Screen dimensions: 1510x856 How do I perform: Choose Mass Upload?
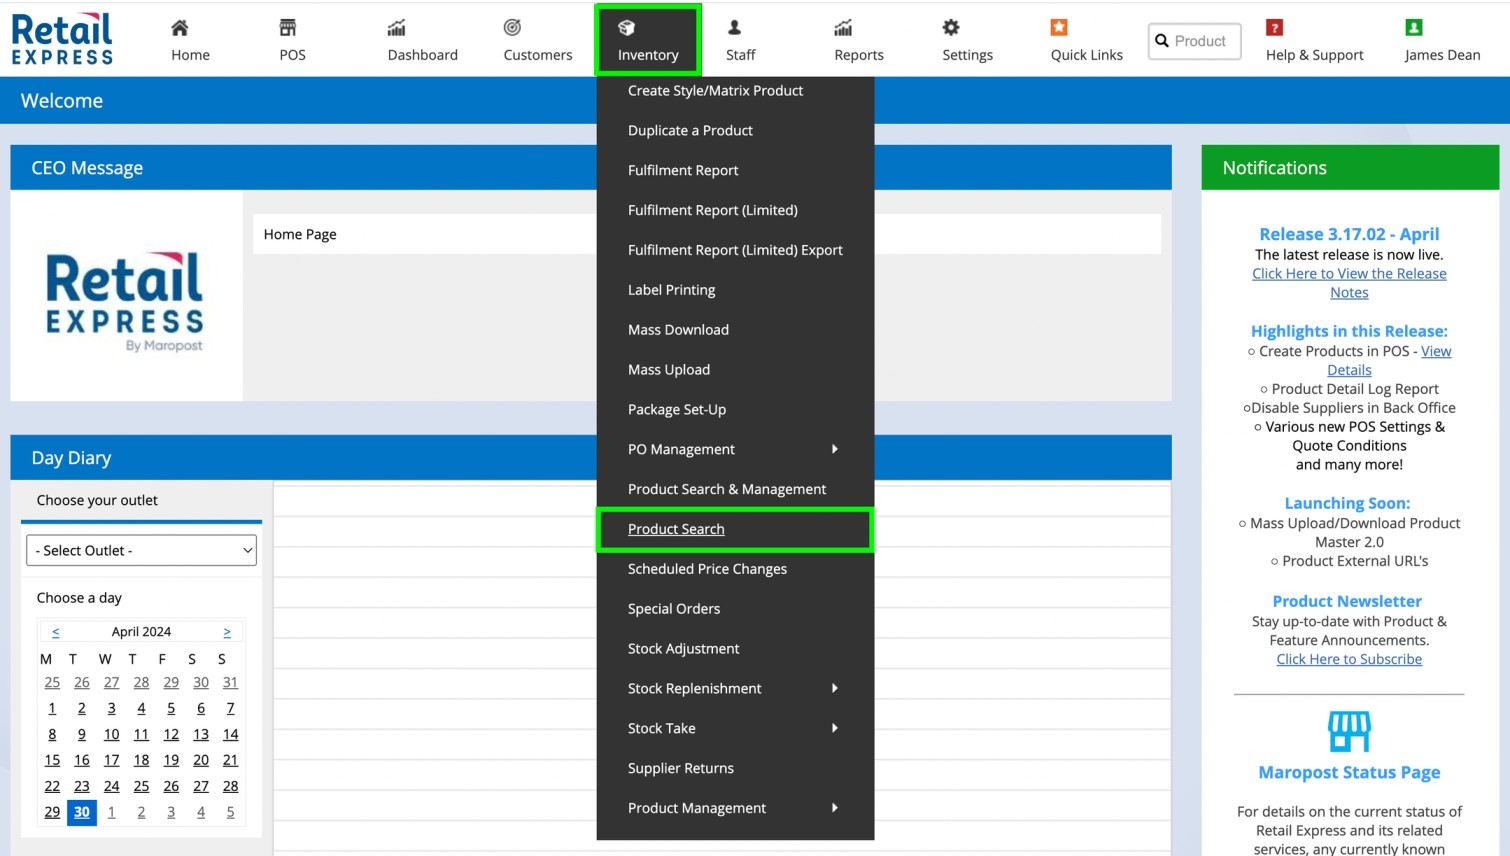click(669, 370)
